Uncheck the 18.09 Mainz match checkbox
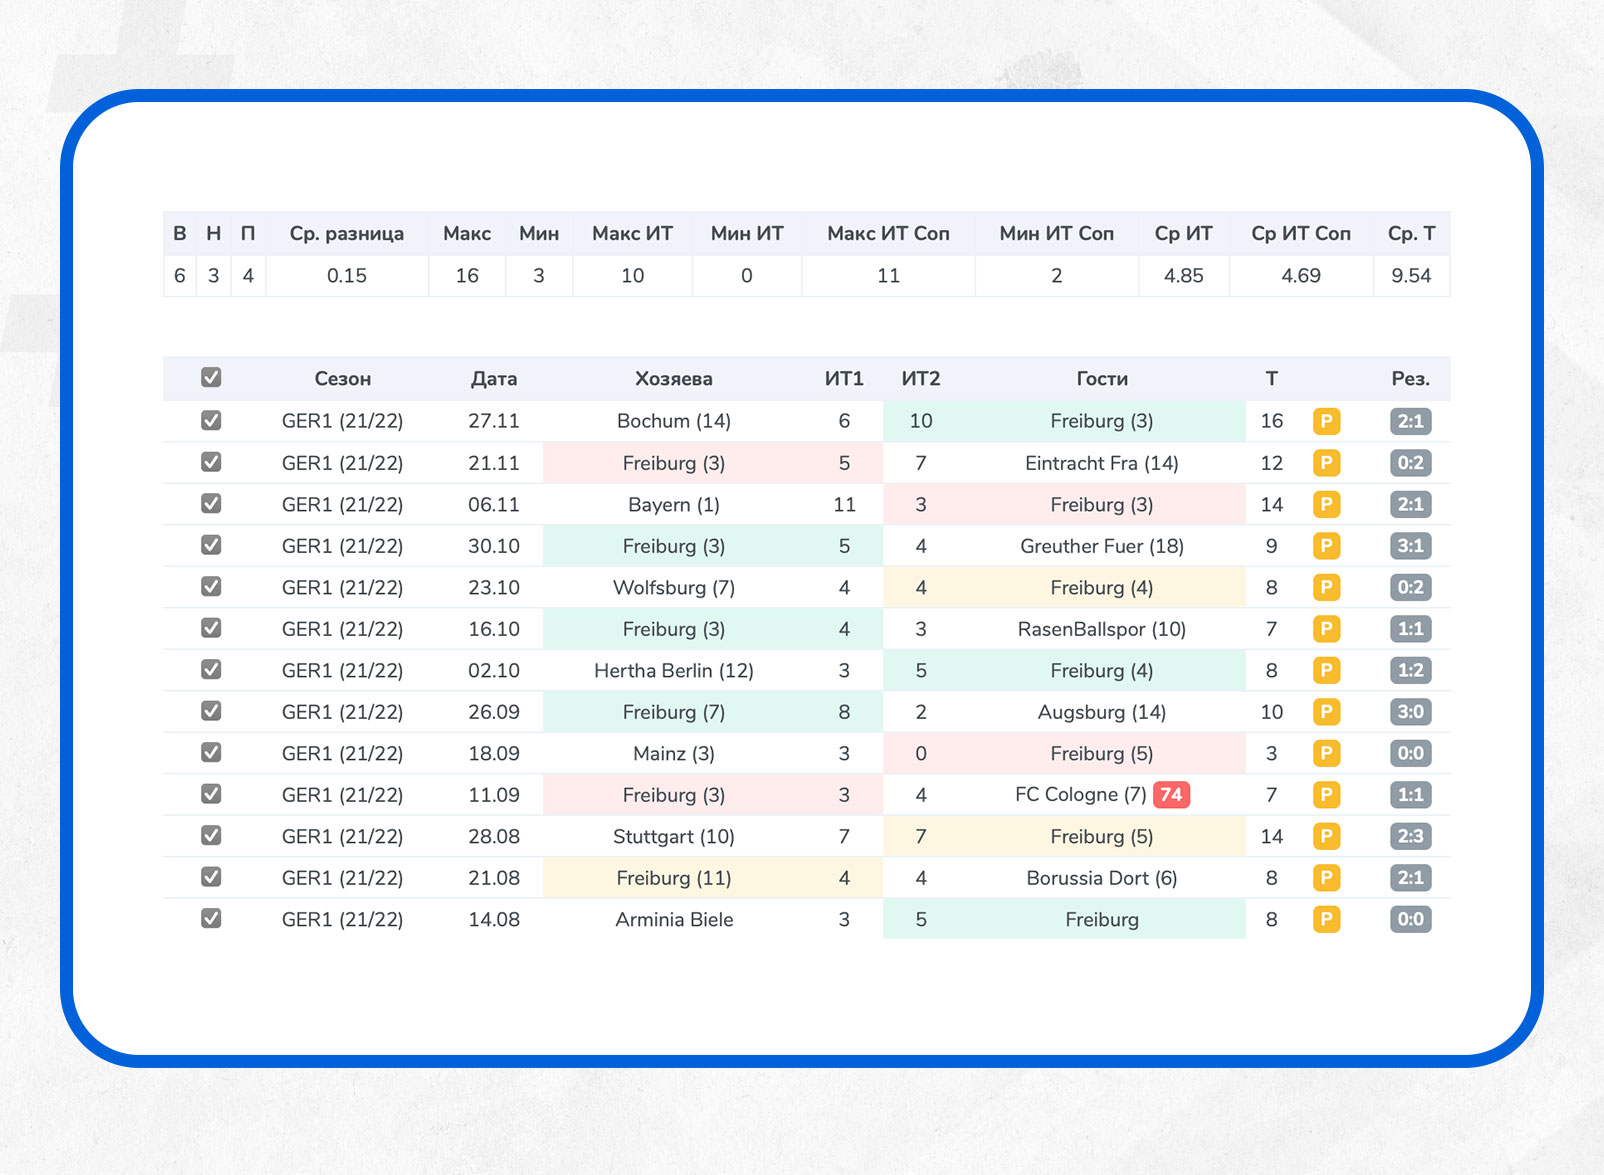Image resolution: width=1604 pixels, height=1175 pixels. tap(211, 753)
